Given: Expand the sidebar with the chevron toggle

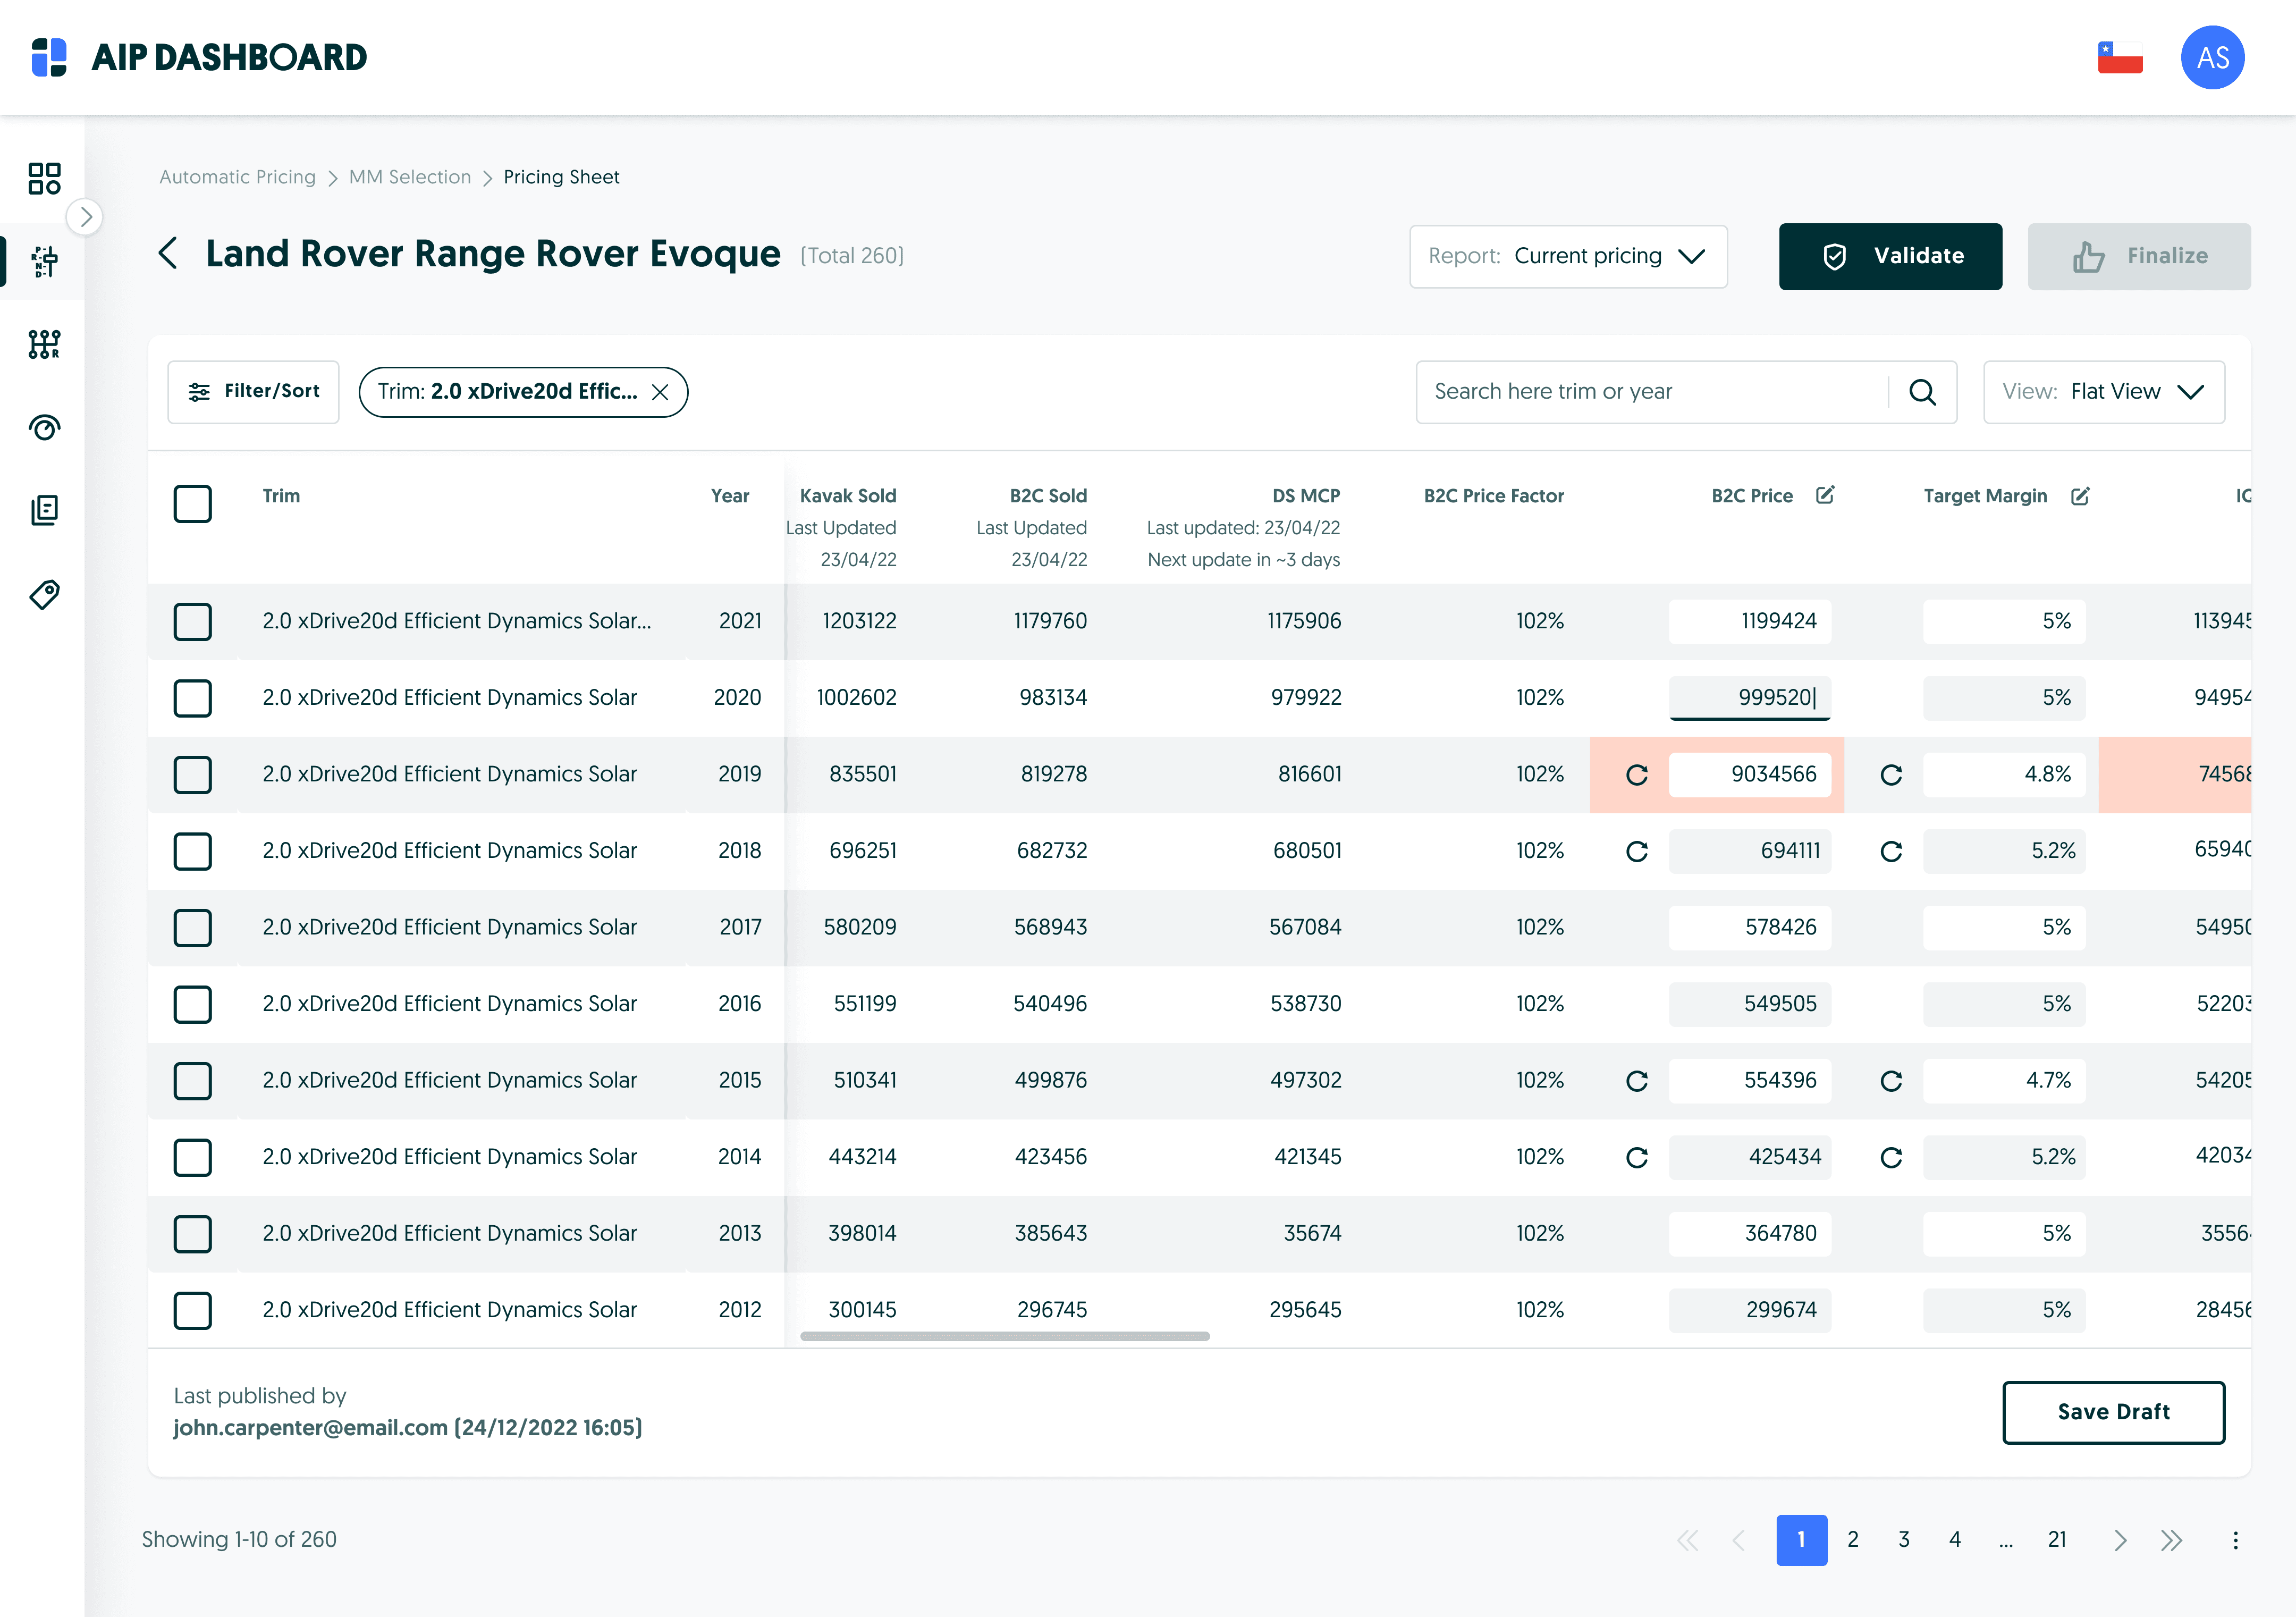Looking at the screenshot, I should coord(85,217).
